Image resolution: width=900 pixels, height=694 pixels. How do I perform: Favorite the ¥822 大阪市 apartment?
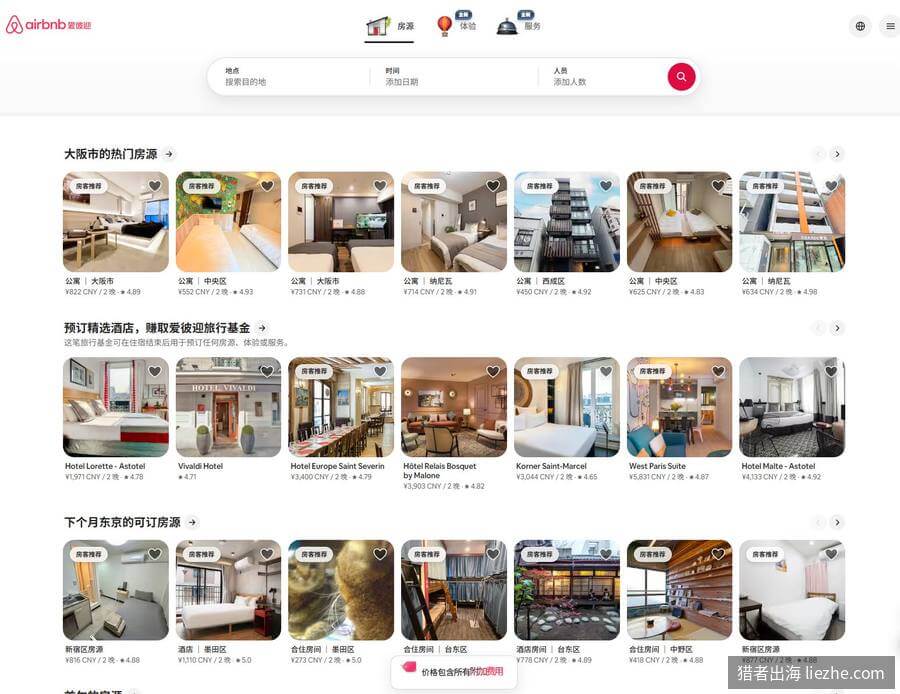click(155, 185)
